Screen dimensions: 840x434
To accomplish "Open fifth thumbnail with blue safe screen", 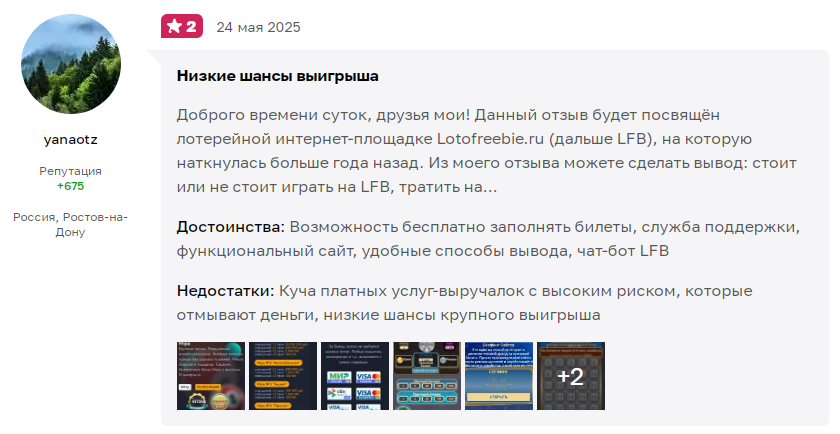I will point(499,376).
